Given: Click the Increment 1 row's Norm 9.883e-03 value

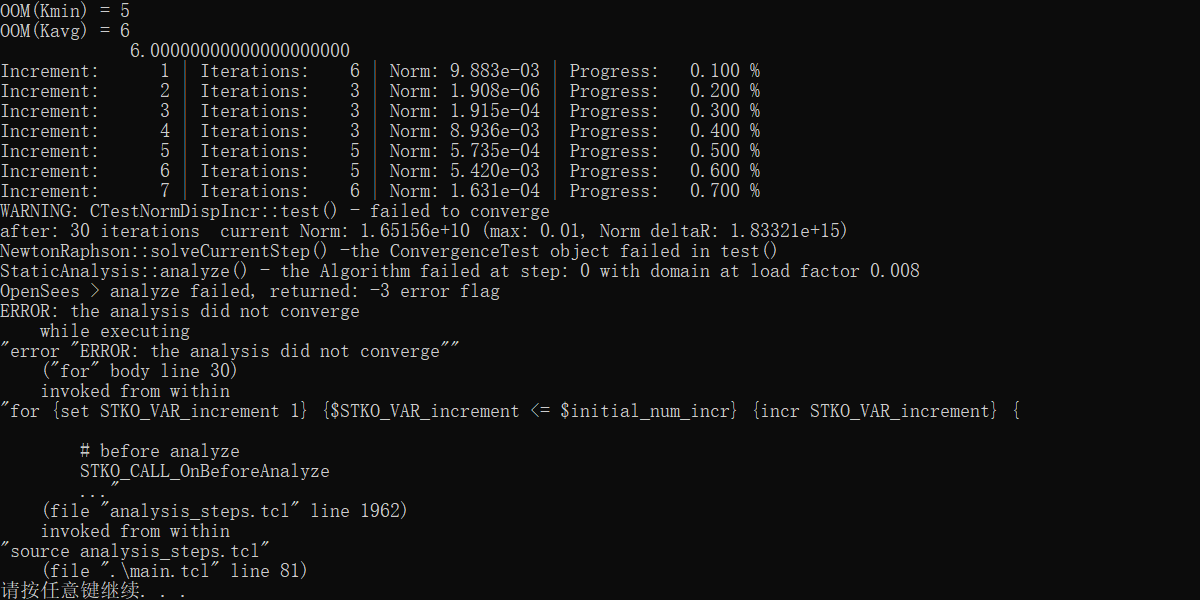Looking at the screenshot, I should tap(465, 71).
